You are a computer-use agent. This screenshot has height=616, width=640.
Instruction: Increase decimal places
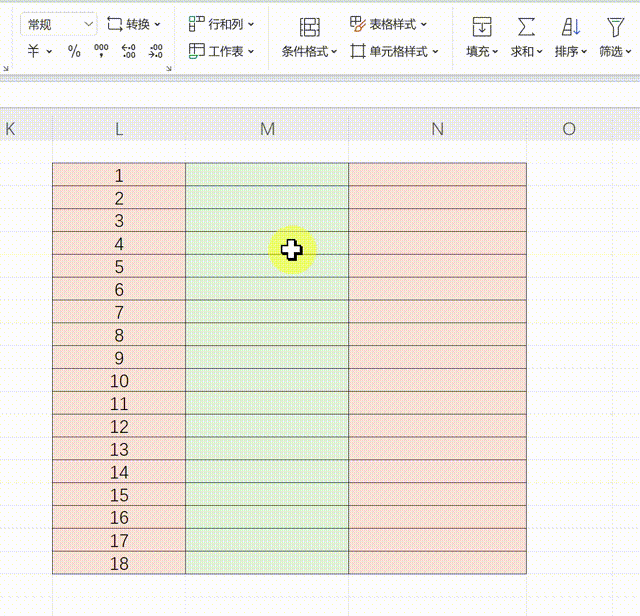click(x=129, y=51)
